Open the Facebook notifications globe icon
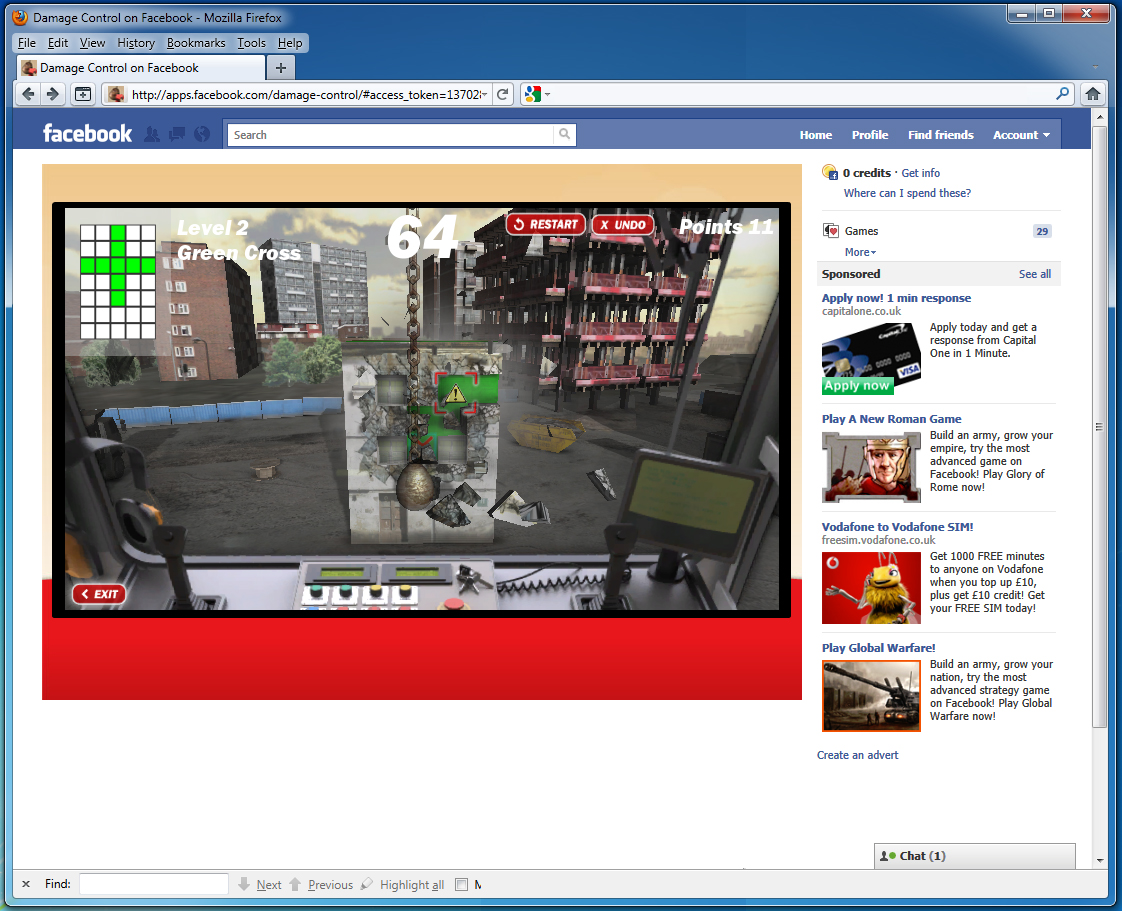1122x911 pixels. 202,135
